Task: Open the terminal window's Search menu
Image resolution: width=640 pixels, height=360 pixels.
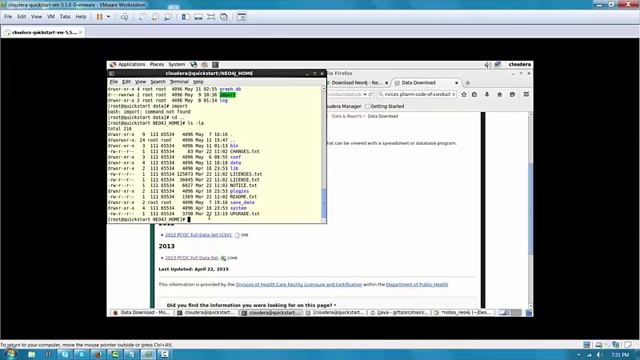Action: [158, 82]
